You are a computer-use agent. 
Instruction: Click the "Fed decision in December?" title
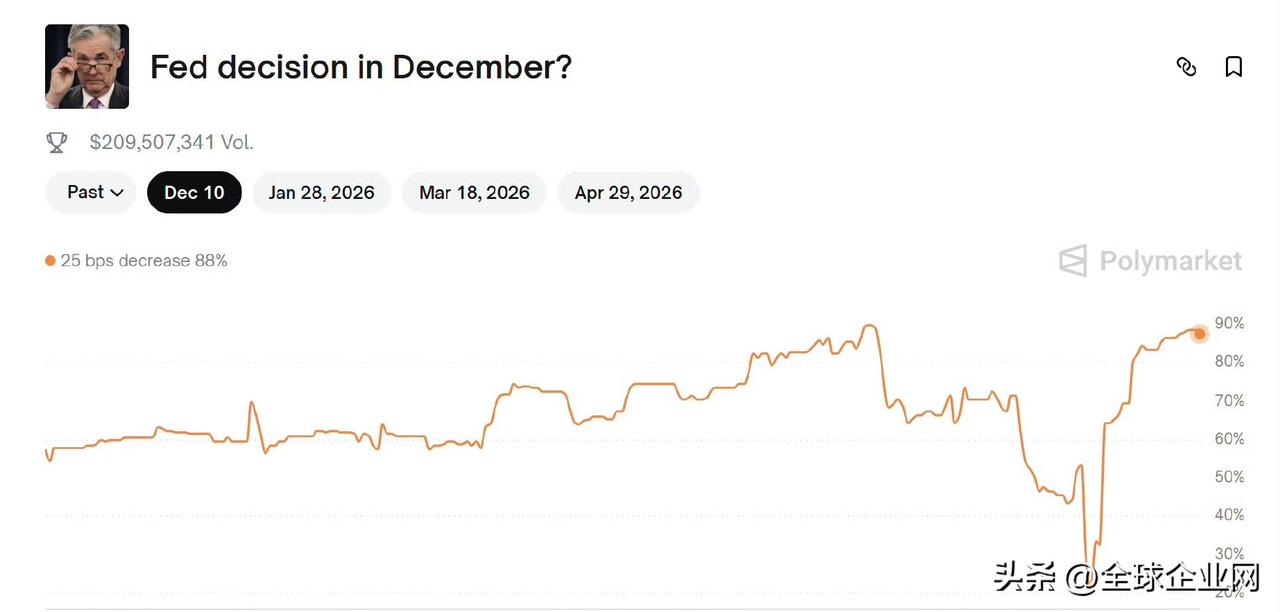tap(360, 67)
